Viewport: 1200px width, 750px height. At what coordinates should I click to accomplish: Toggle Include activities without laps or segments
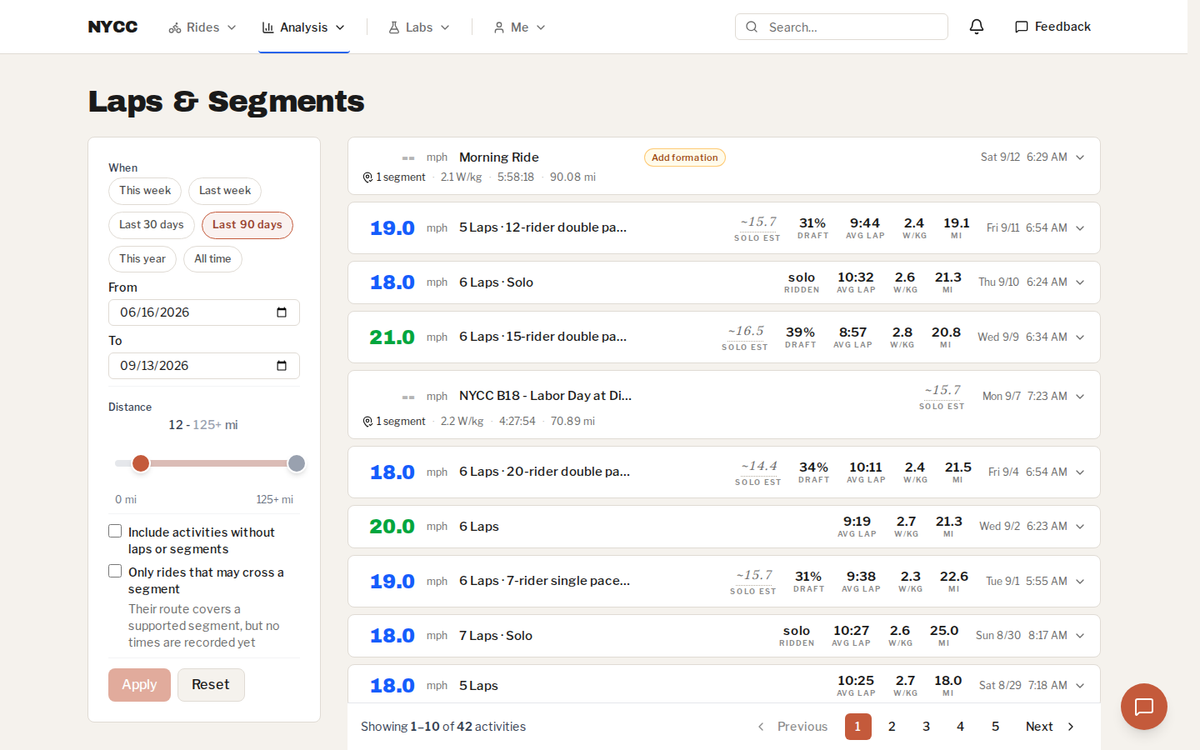115,531
